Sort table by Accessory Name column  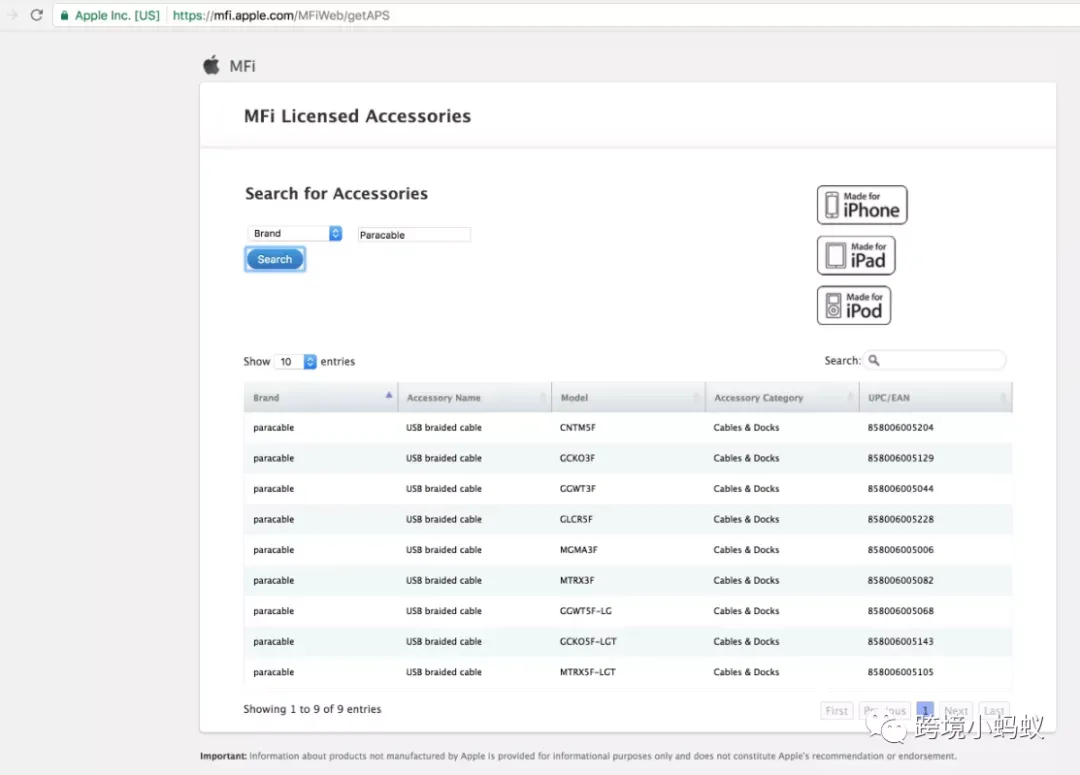(475, 397)
